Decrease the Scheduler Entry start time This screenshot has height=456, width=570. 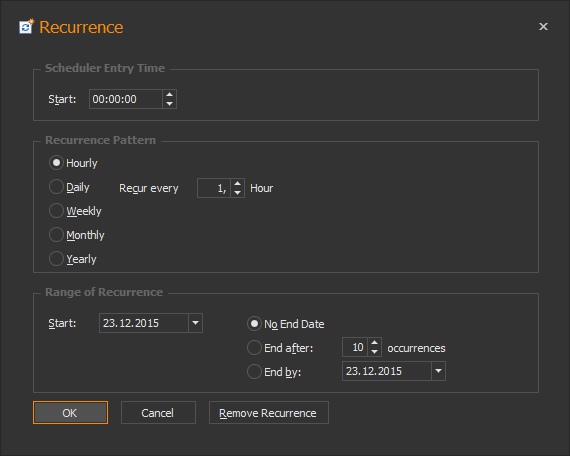point(169,104)
